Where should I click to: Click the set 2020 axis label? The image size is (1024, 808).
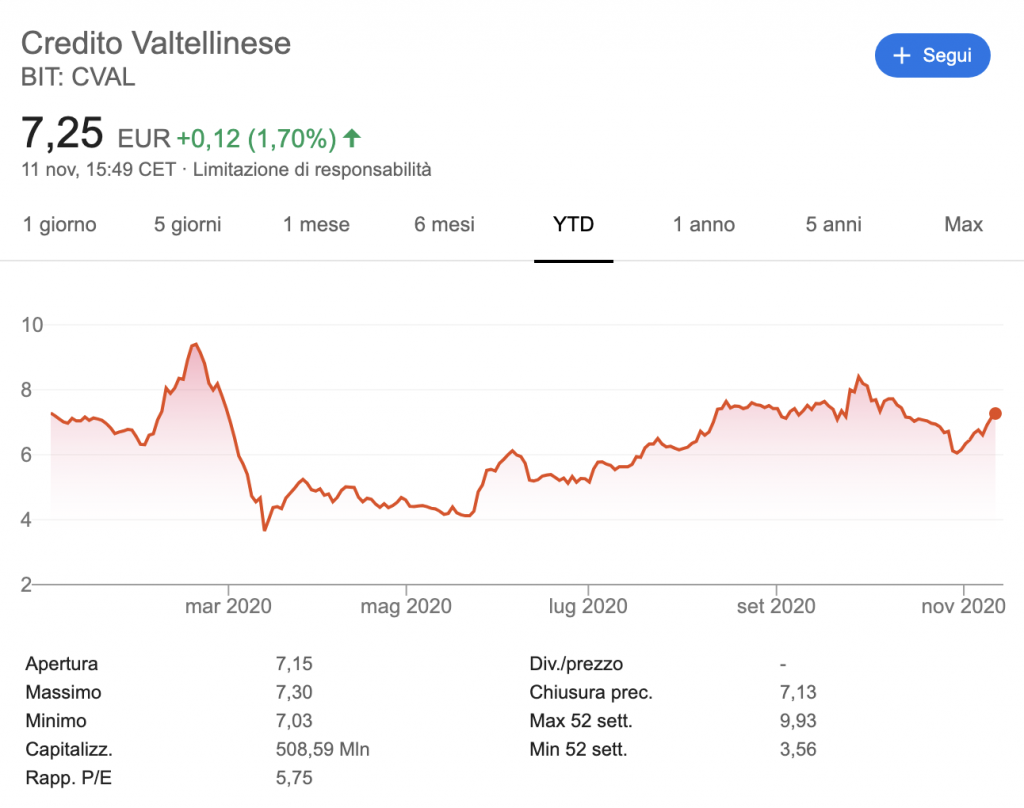point(775,606)
